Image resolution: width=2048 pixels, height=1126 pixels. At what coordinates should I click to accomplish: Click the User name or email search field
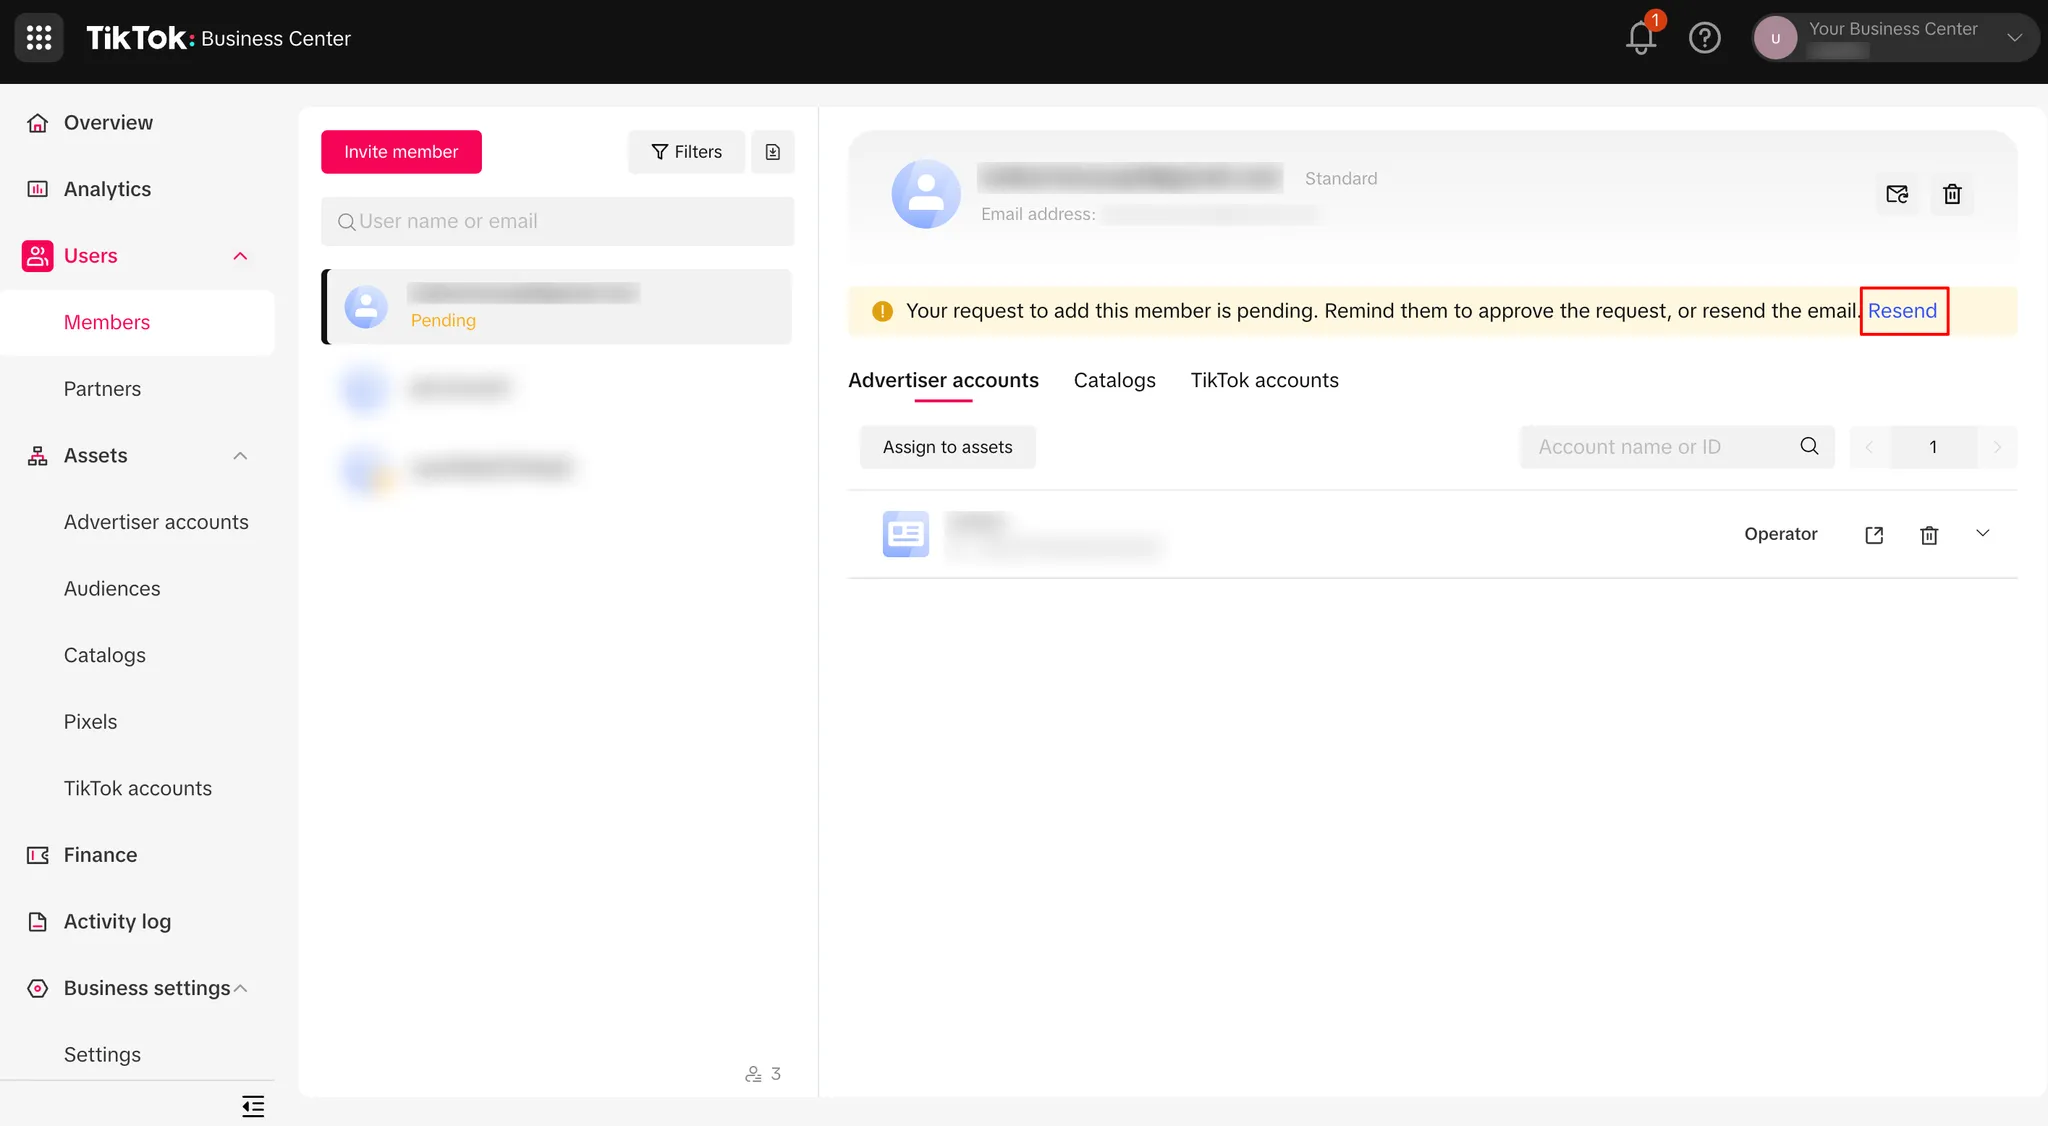tap(557, 221)
